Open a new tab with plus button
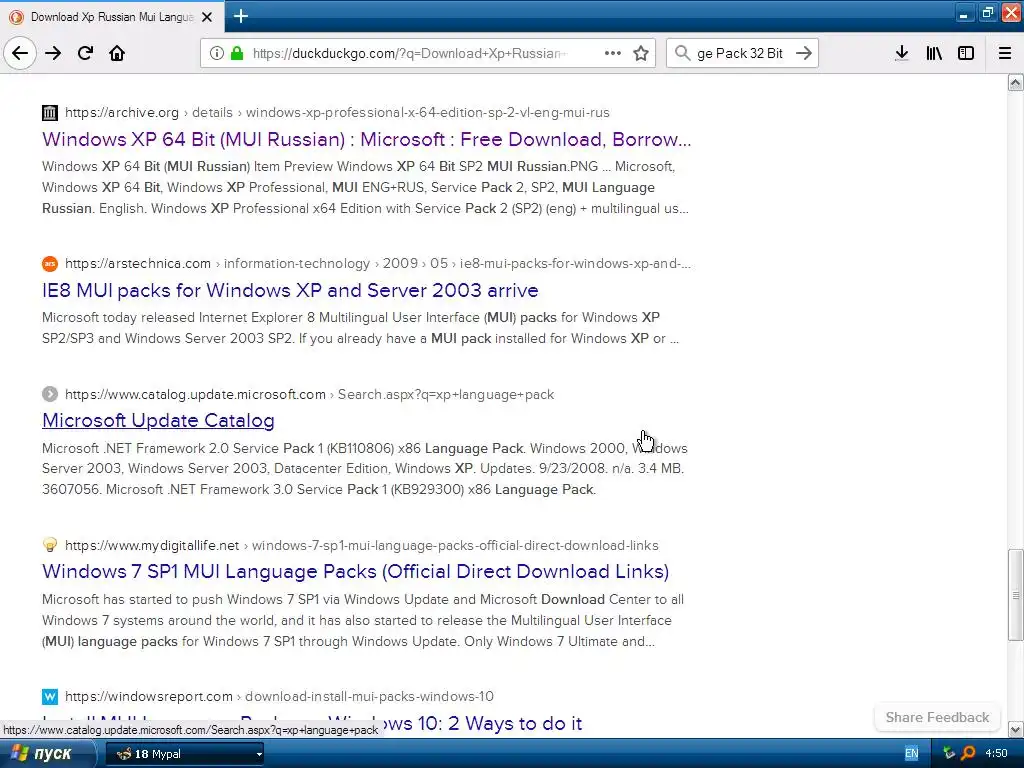This screenshot has width=1024, height=768. 240,16
